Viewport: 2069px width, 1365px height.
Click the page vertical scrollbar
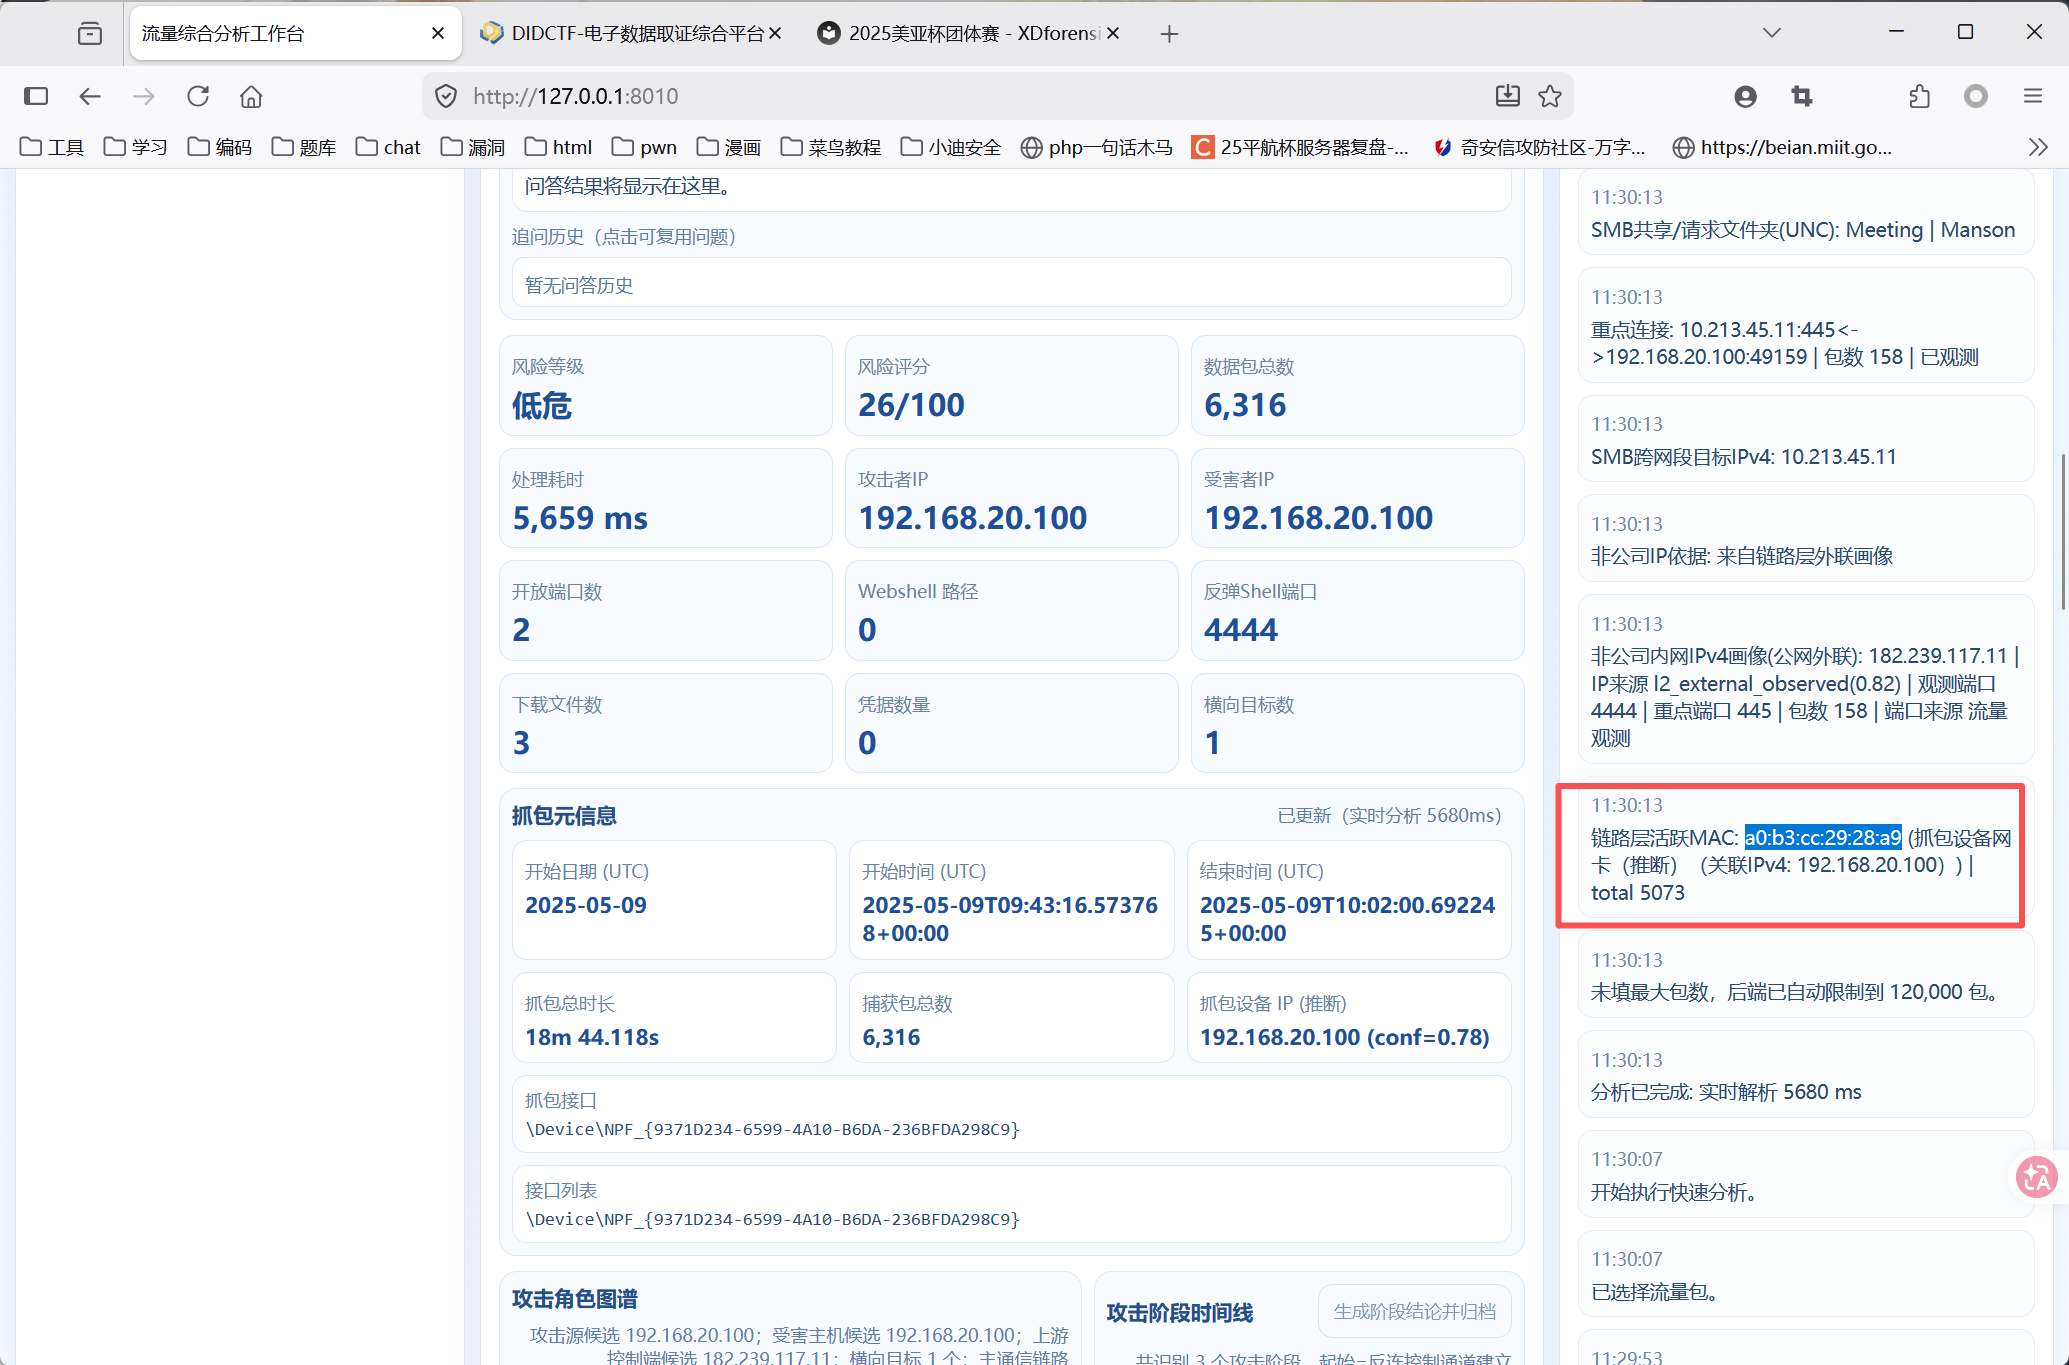[x=2062, y=530]
